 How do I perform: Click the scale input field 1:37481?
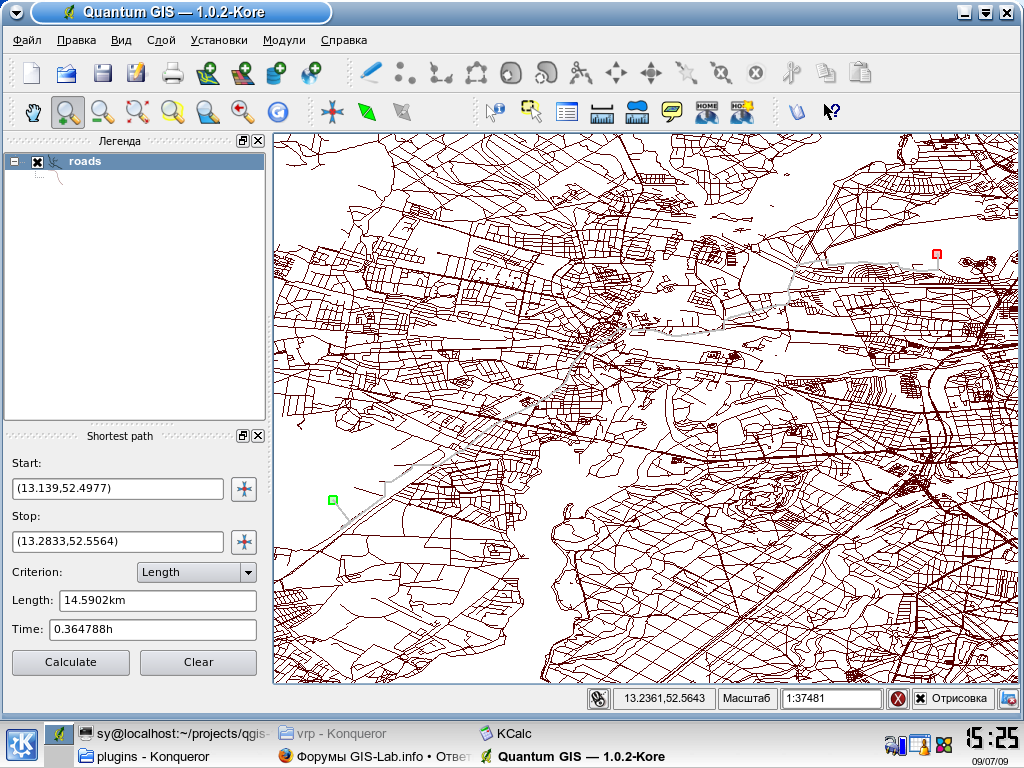[831, 699]
